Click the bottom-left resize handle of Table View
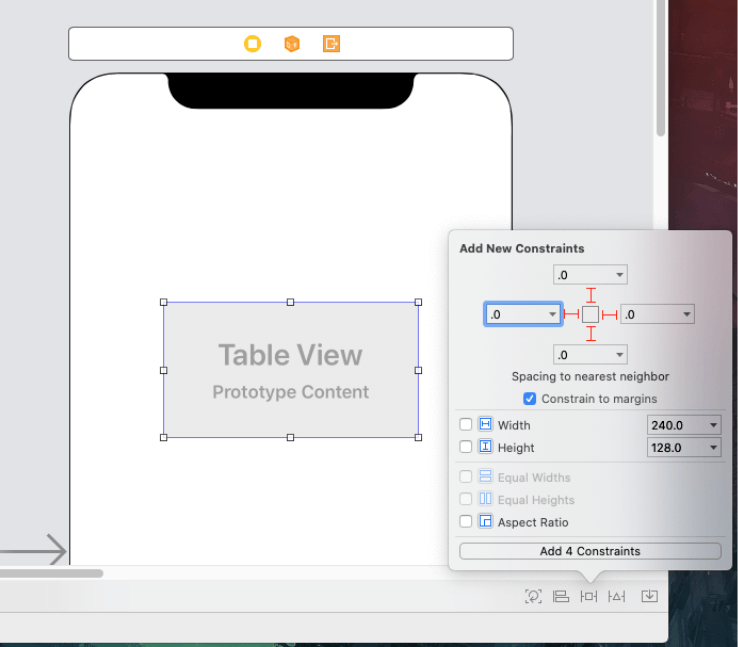 (x=163, y=438)
